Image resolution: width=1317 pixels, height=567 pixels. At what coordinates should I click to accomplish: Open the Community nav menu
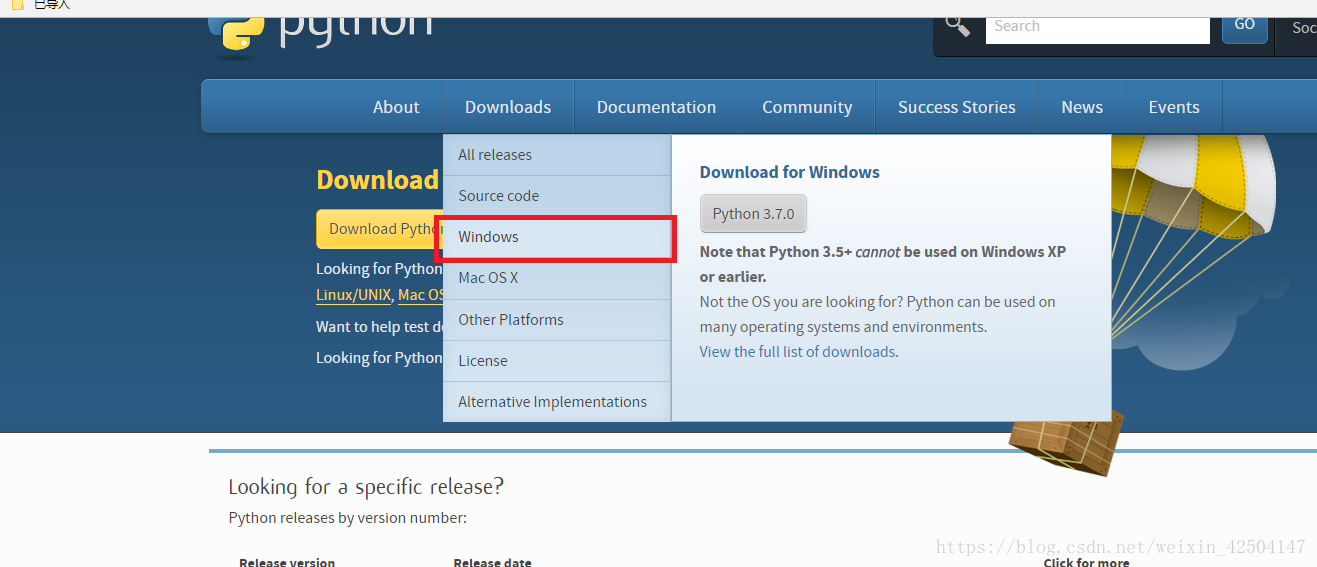point(807,107)
